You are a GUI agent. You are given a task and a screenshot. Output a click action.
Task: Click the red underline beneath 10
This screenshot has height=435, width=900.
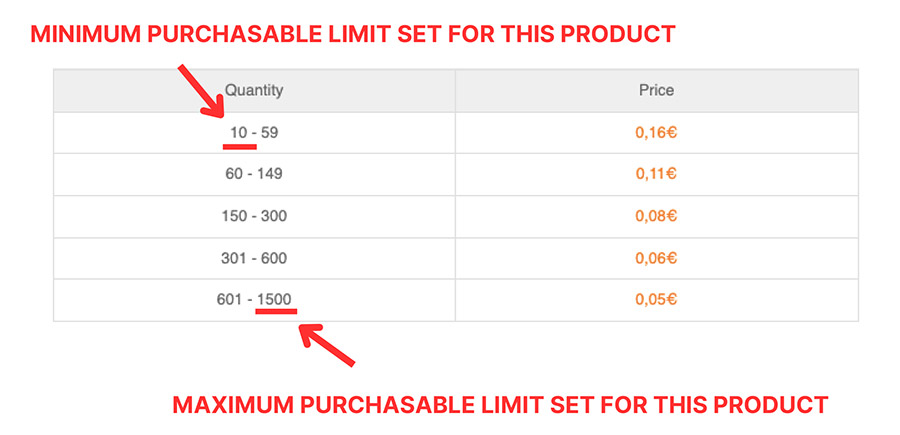pos(240,146)
